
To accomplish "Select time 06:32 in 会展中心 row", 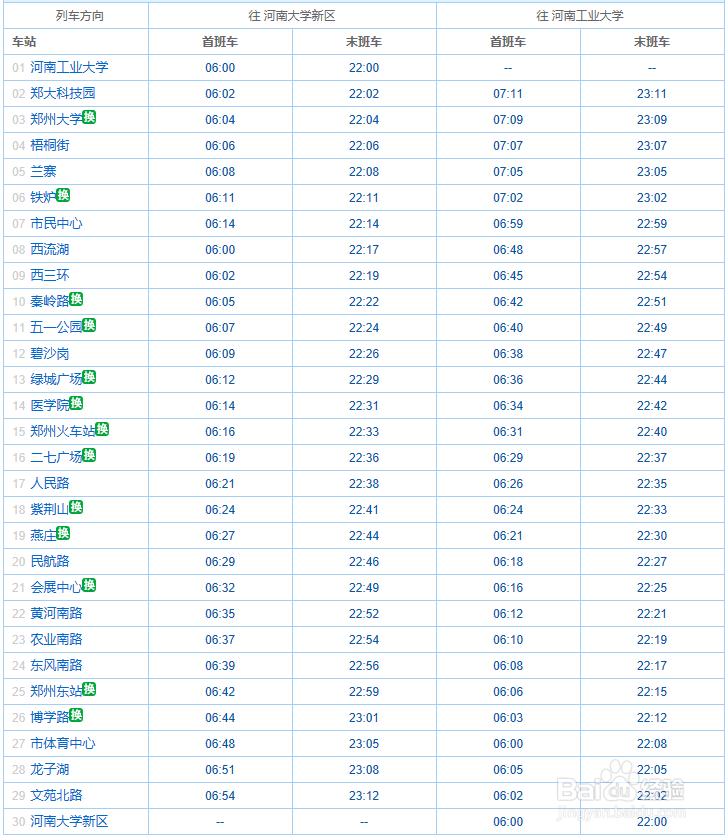I will point(220,588).
